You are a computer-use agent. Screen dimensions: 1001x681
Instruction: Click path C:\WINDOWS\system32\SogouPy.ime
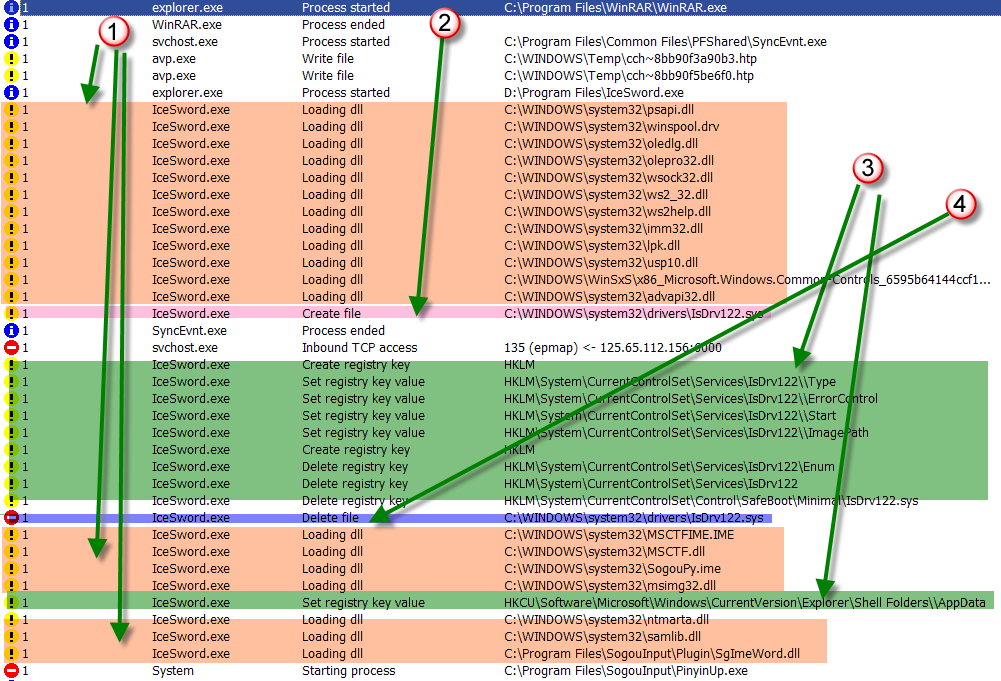tap(612, 569)
